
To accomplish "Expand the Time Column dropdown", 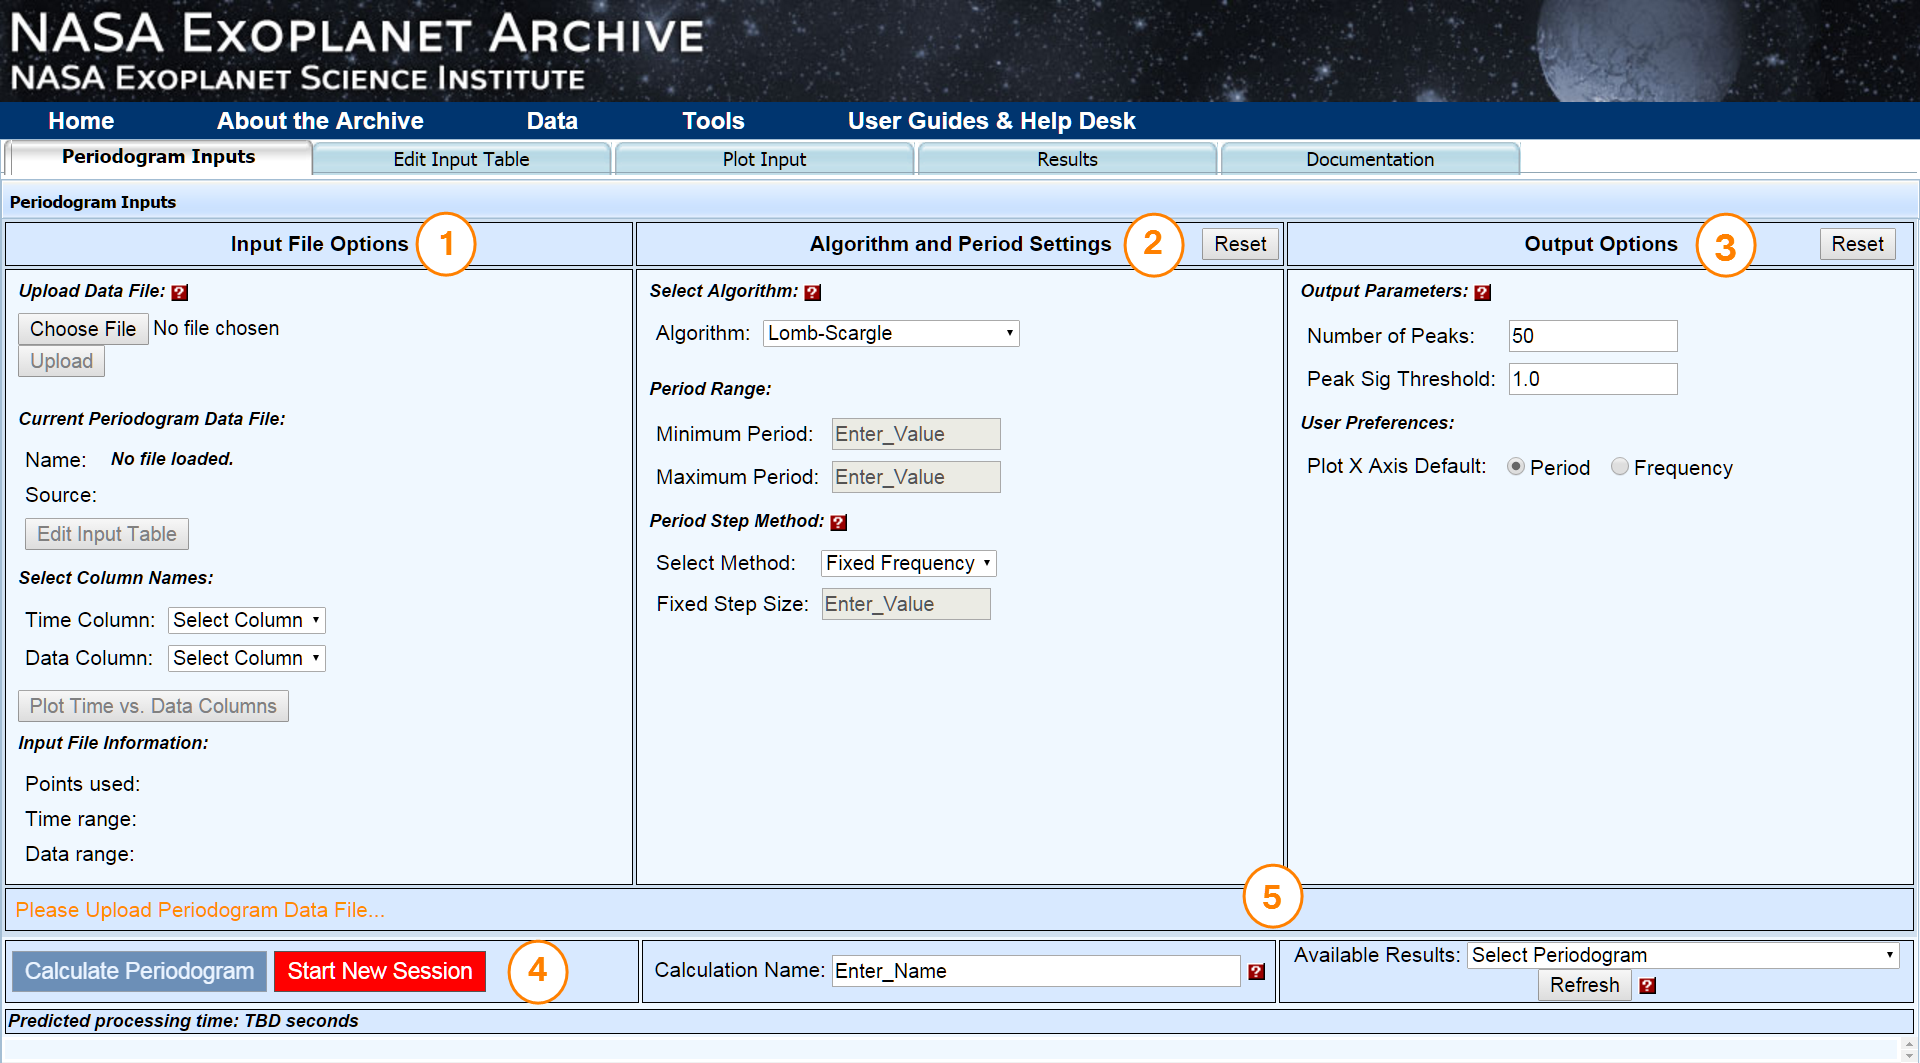I will coord(247,620).
